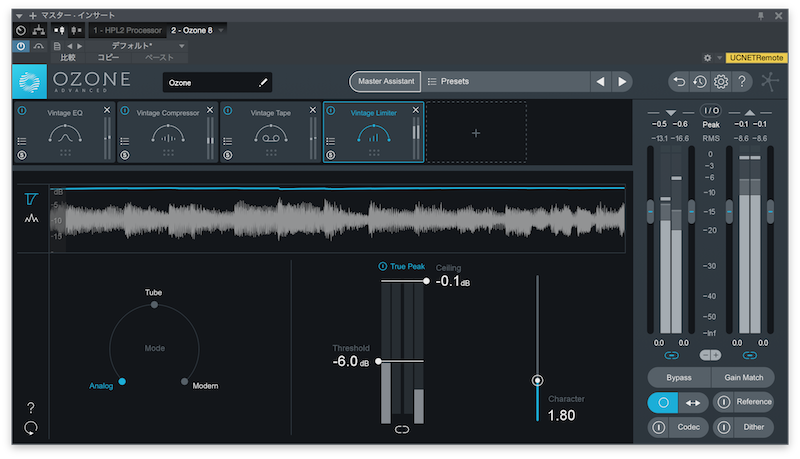The width and height of the screenshot is (800, 459).
Task: Open Vintage Compressor preset list icon
Action: [124, 141]
